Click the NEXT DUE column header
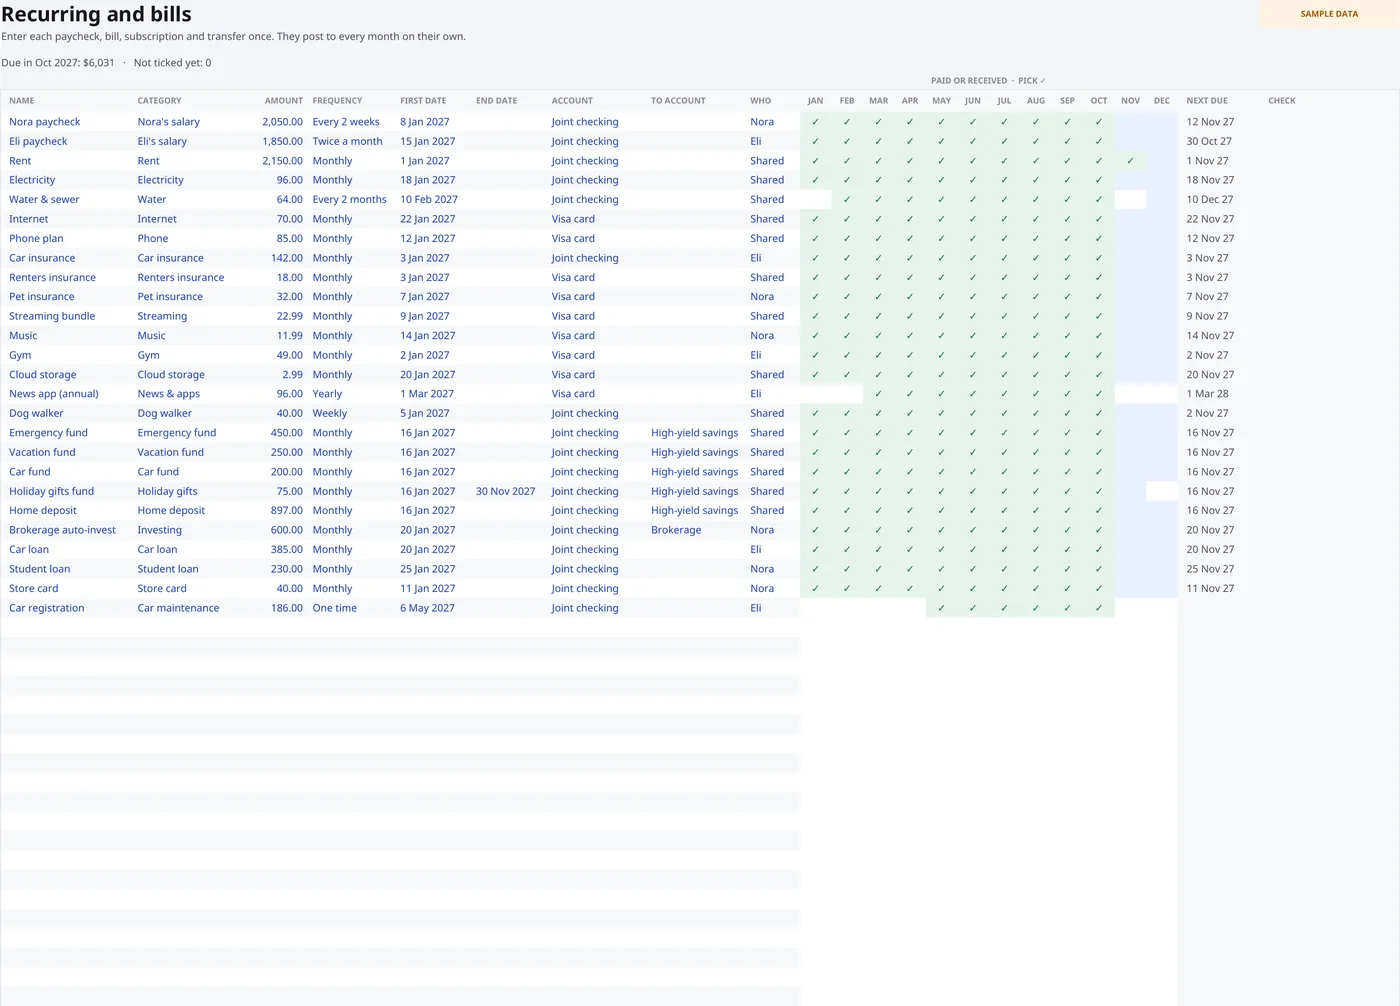This screenshot has height=1006, width=1400. coord(1207,101)
